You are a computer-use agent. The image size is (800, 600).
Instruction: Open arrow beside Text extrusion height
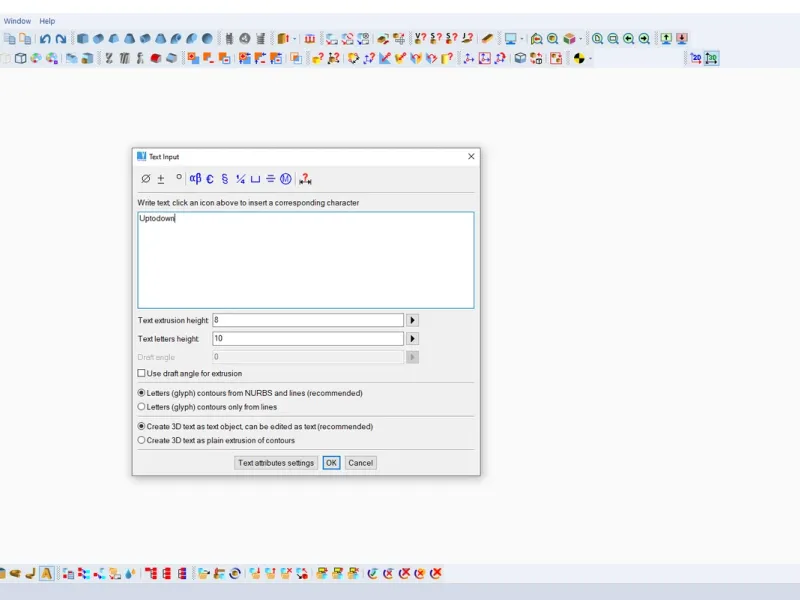click(x=412, y=320)
